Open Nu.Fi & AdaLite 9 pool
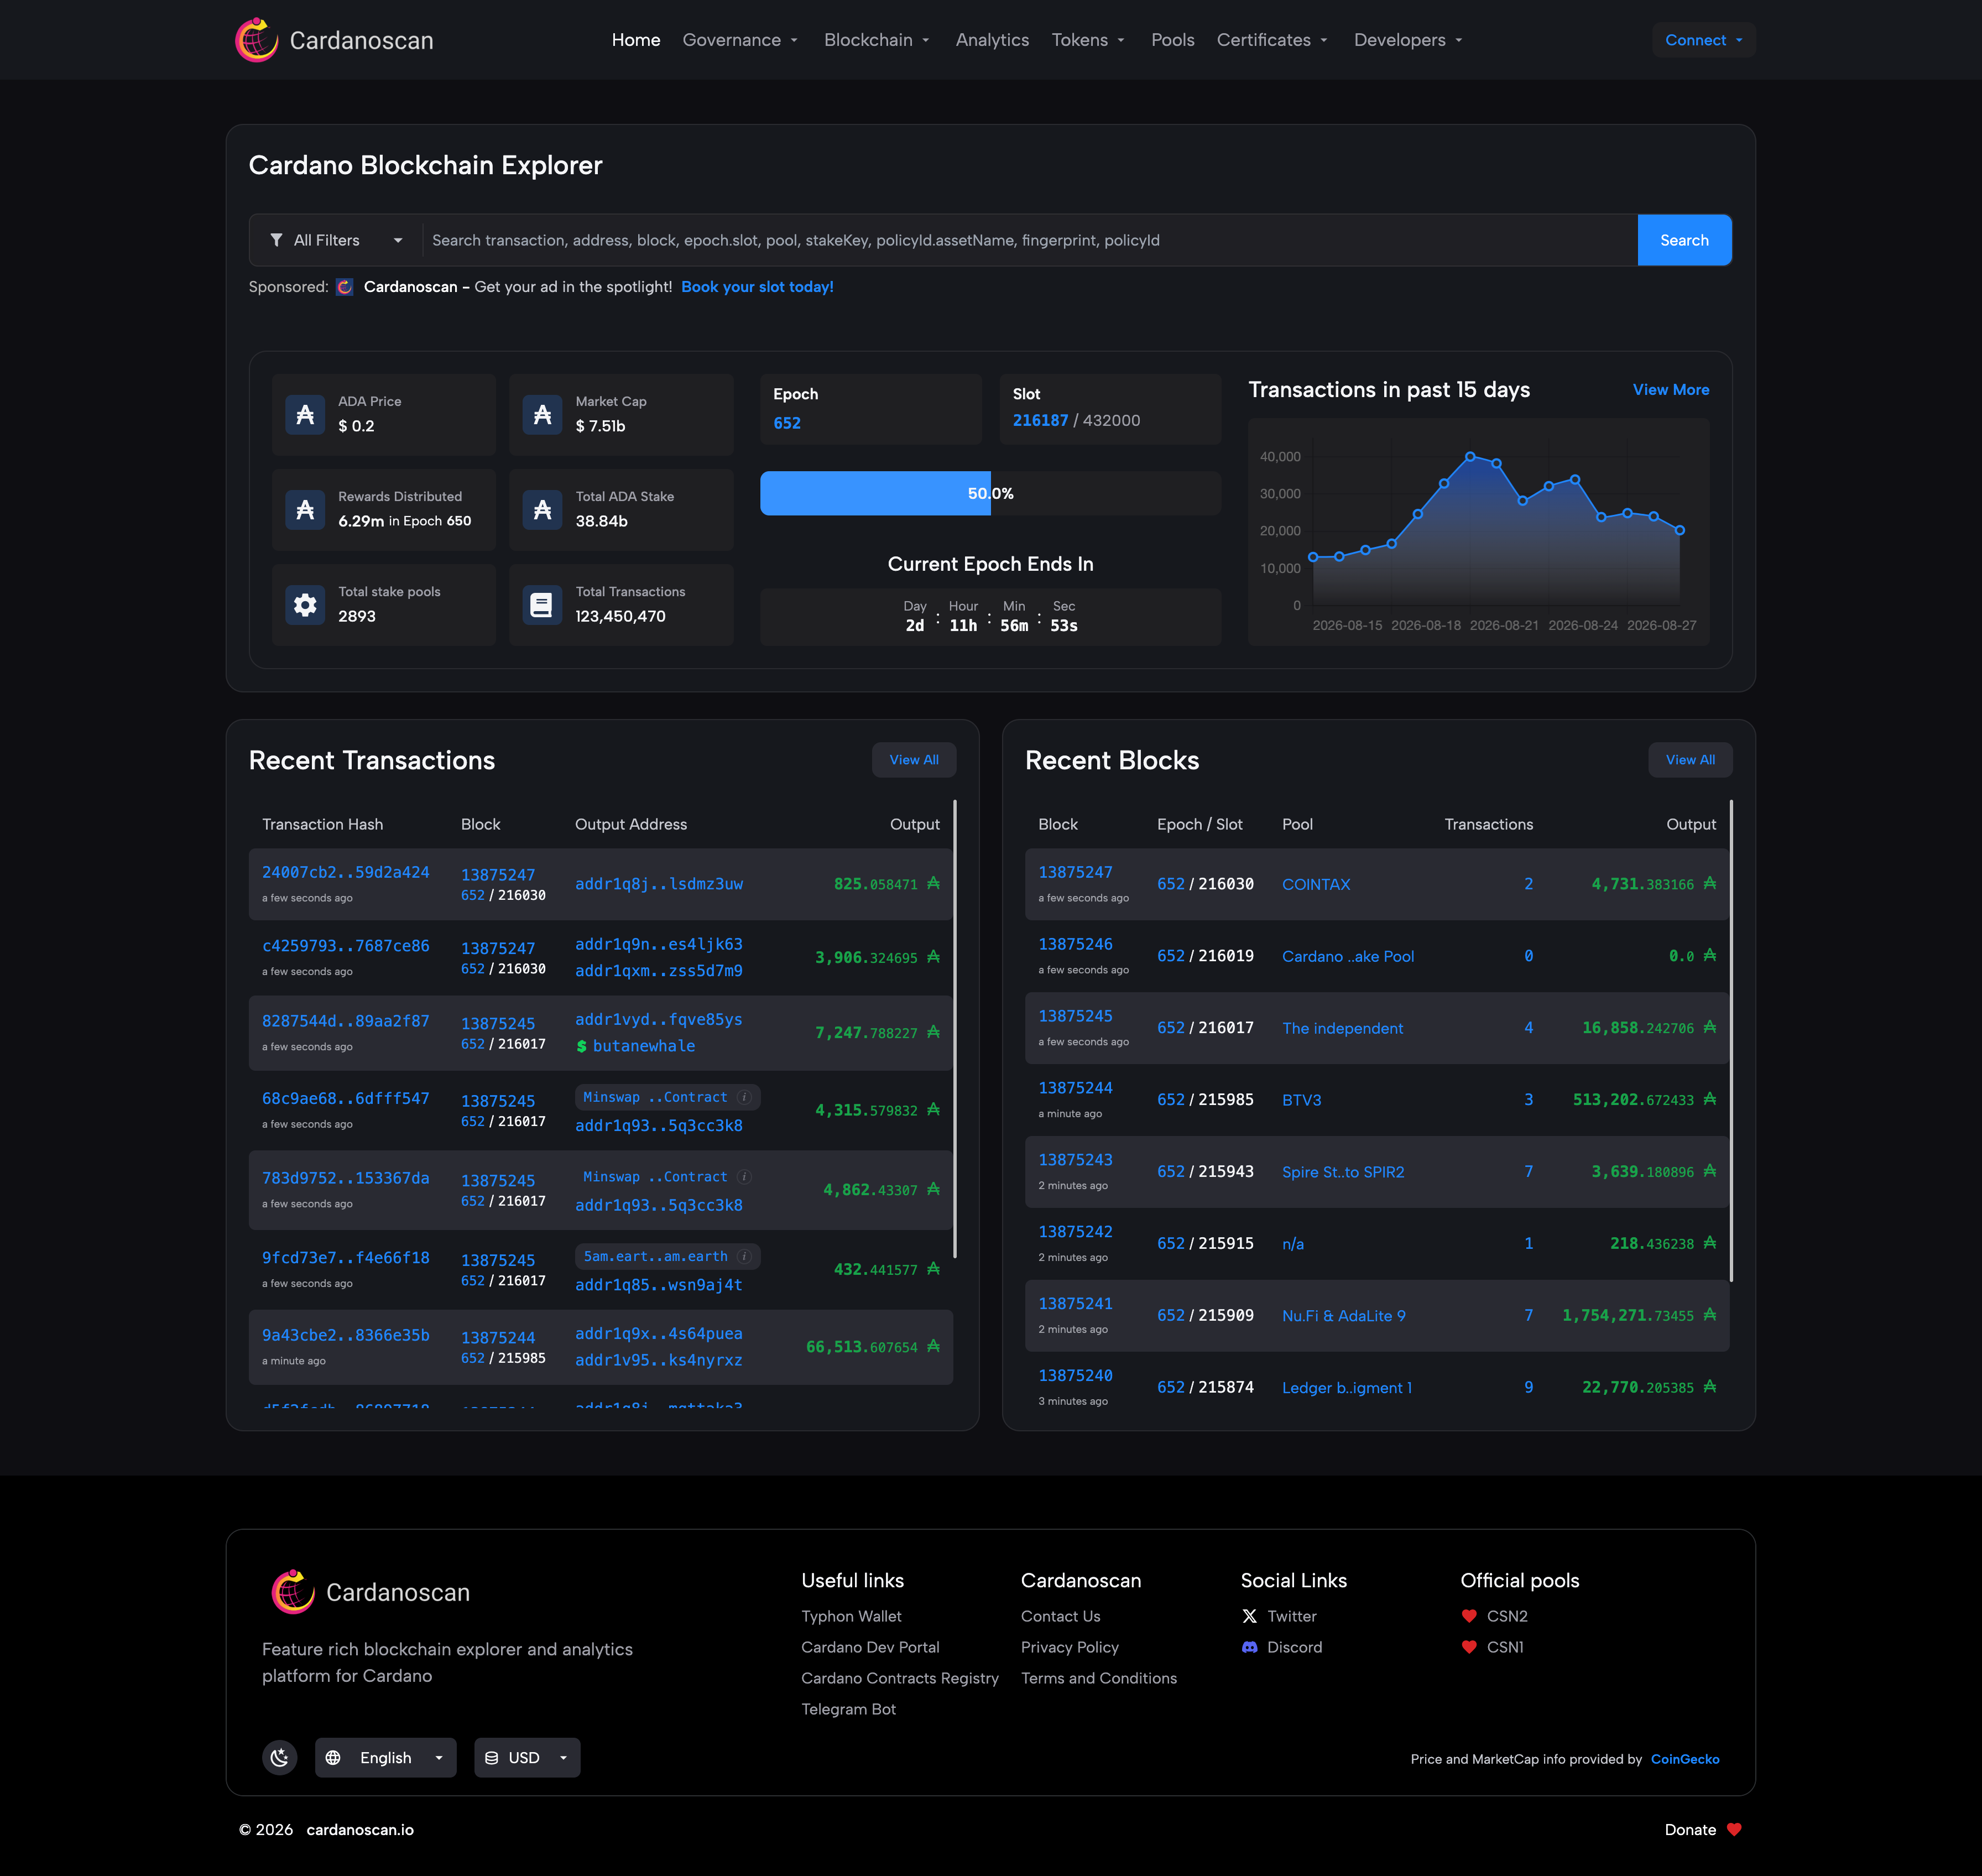This screenshot has height=1876, width=1982. coord(1344,1316)
